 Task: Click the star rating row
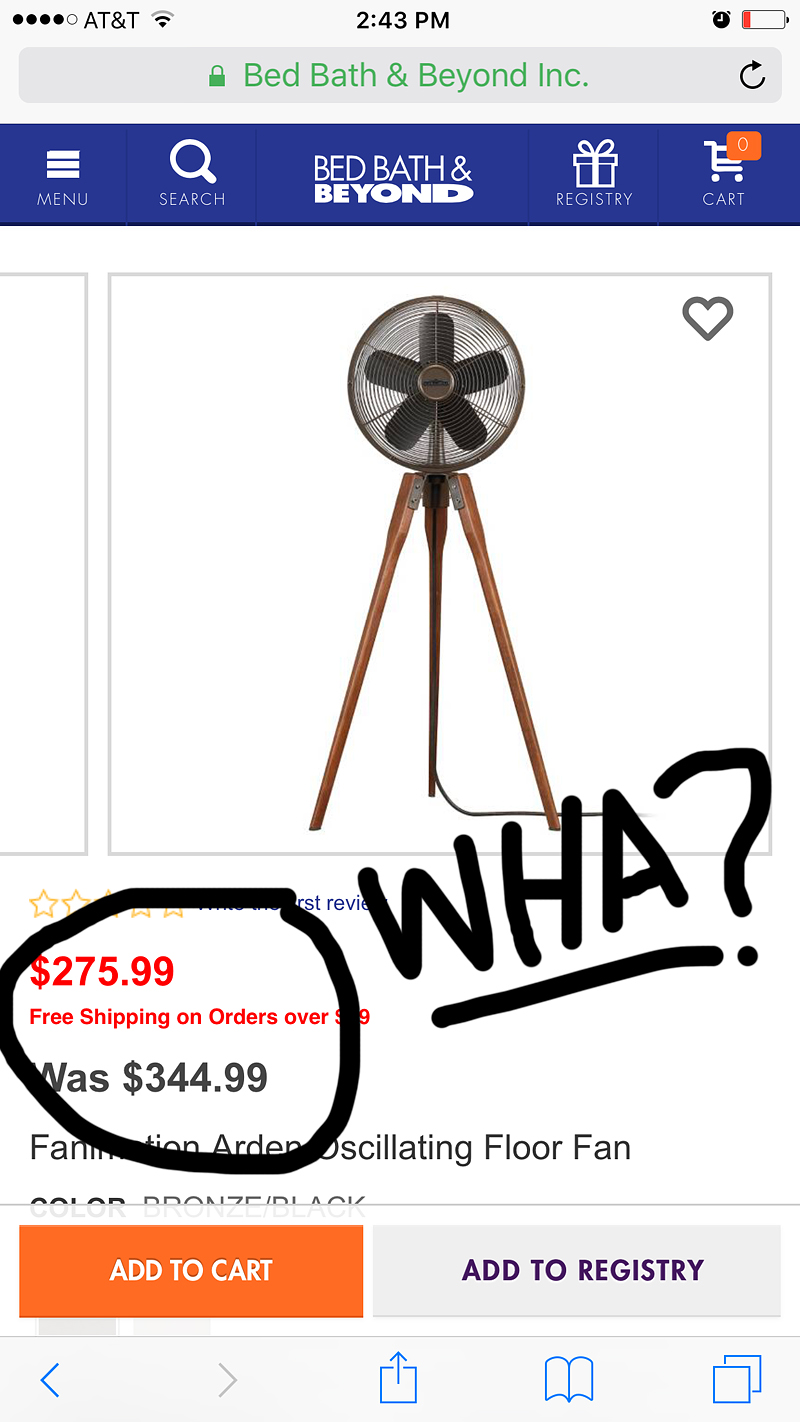pos(108,906)
